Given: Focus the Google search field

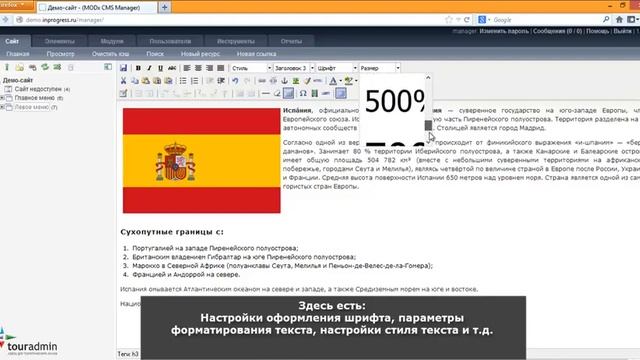Looking at the screenshot, I should (545, 20).
